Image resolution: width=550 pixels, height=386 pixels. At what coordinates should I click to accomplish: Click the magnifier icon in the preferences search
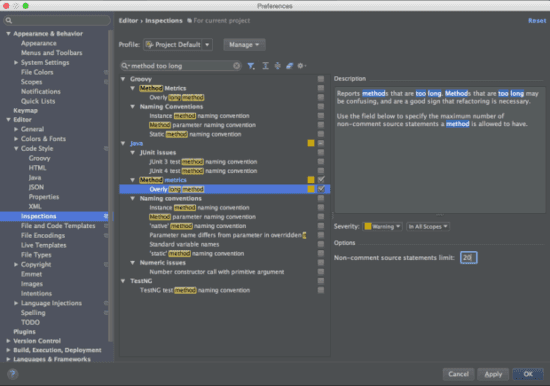[9, 21]
